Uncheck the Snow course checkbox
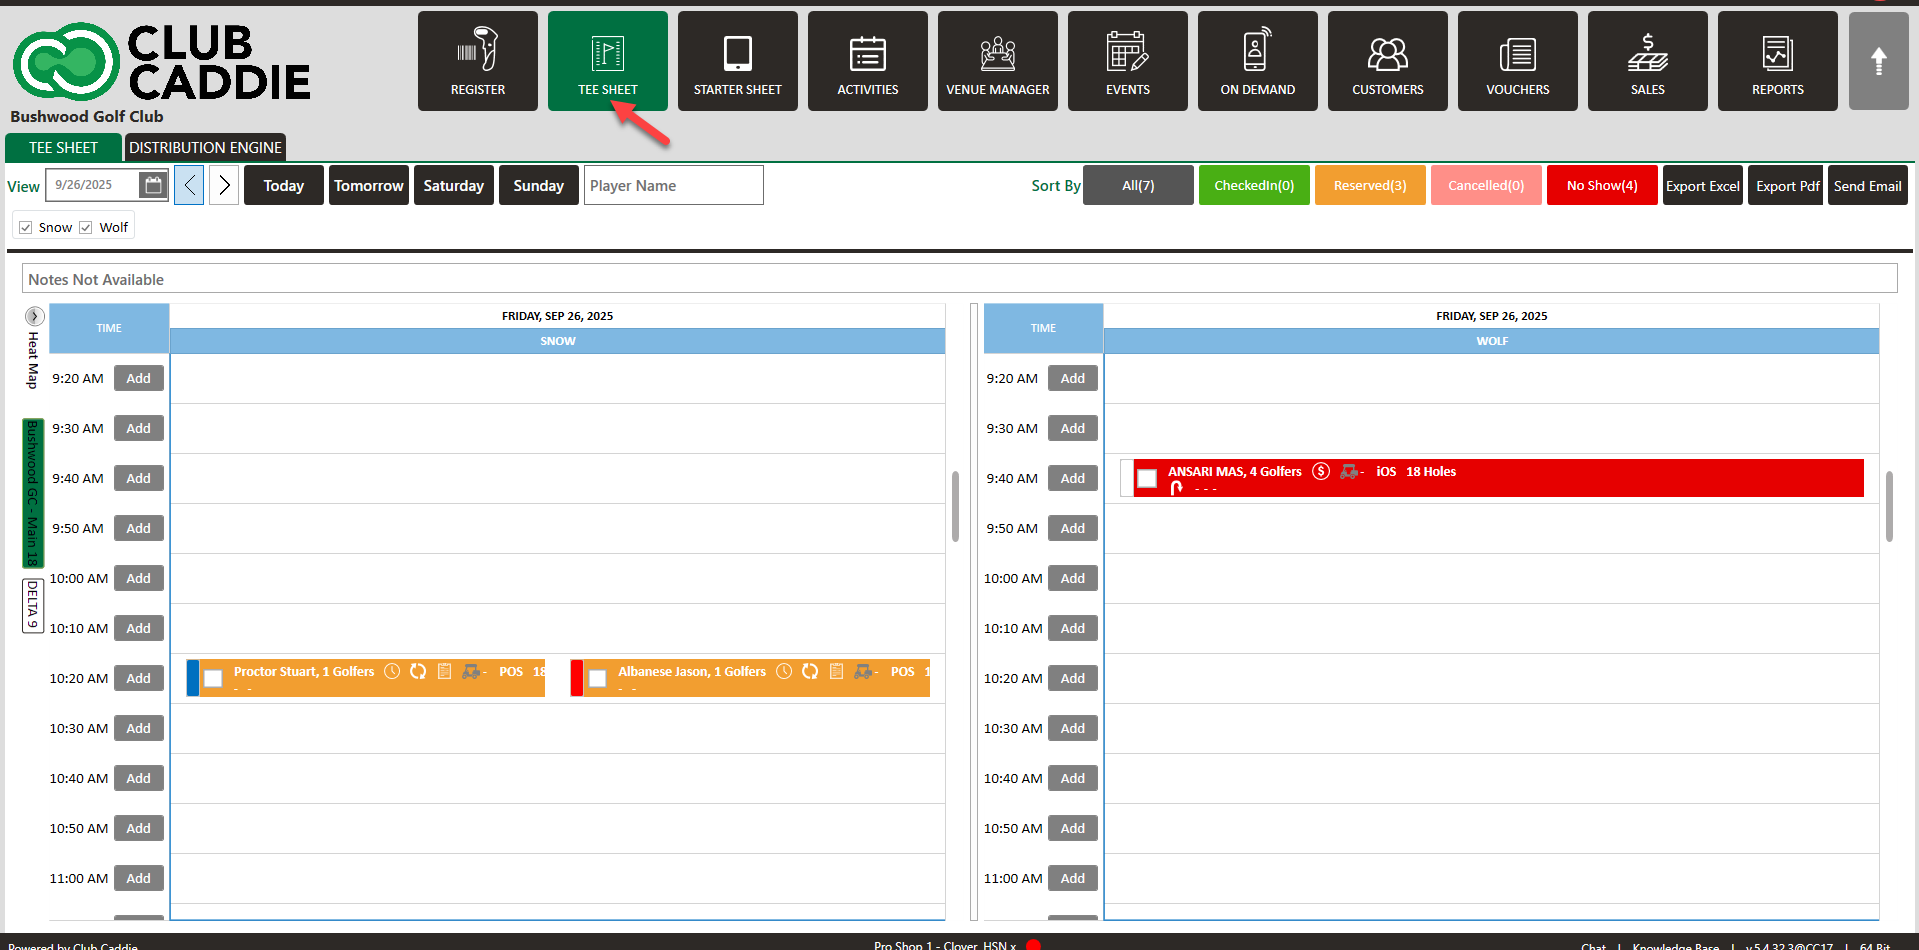Screen dimensions: 1919x950 (x=26, y=227)
